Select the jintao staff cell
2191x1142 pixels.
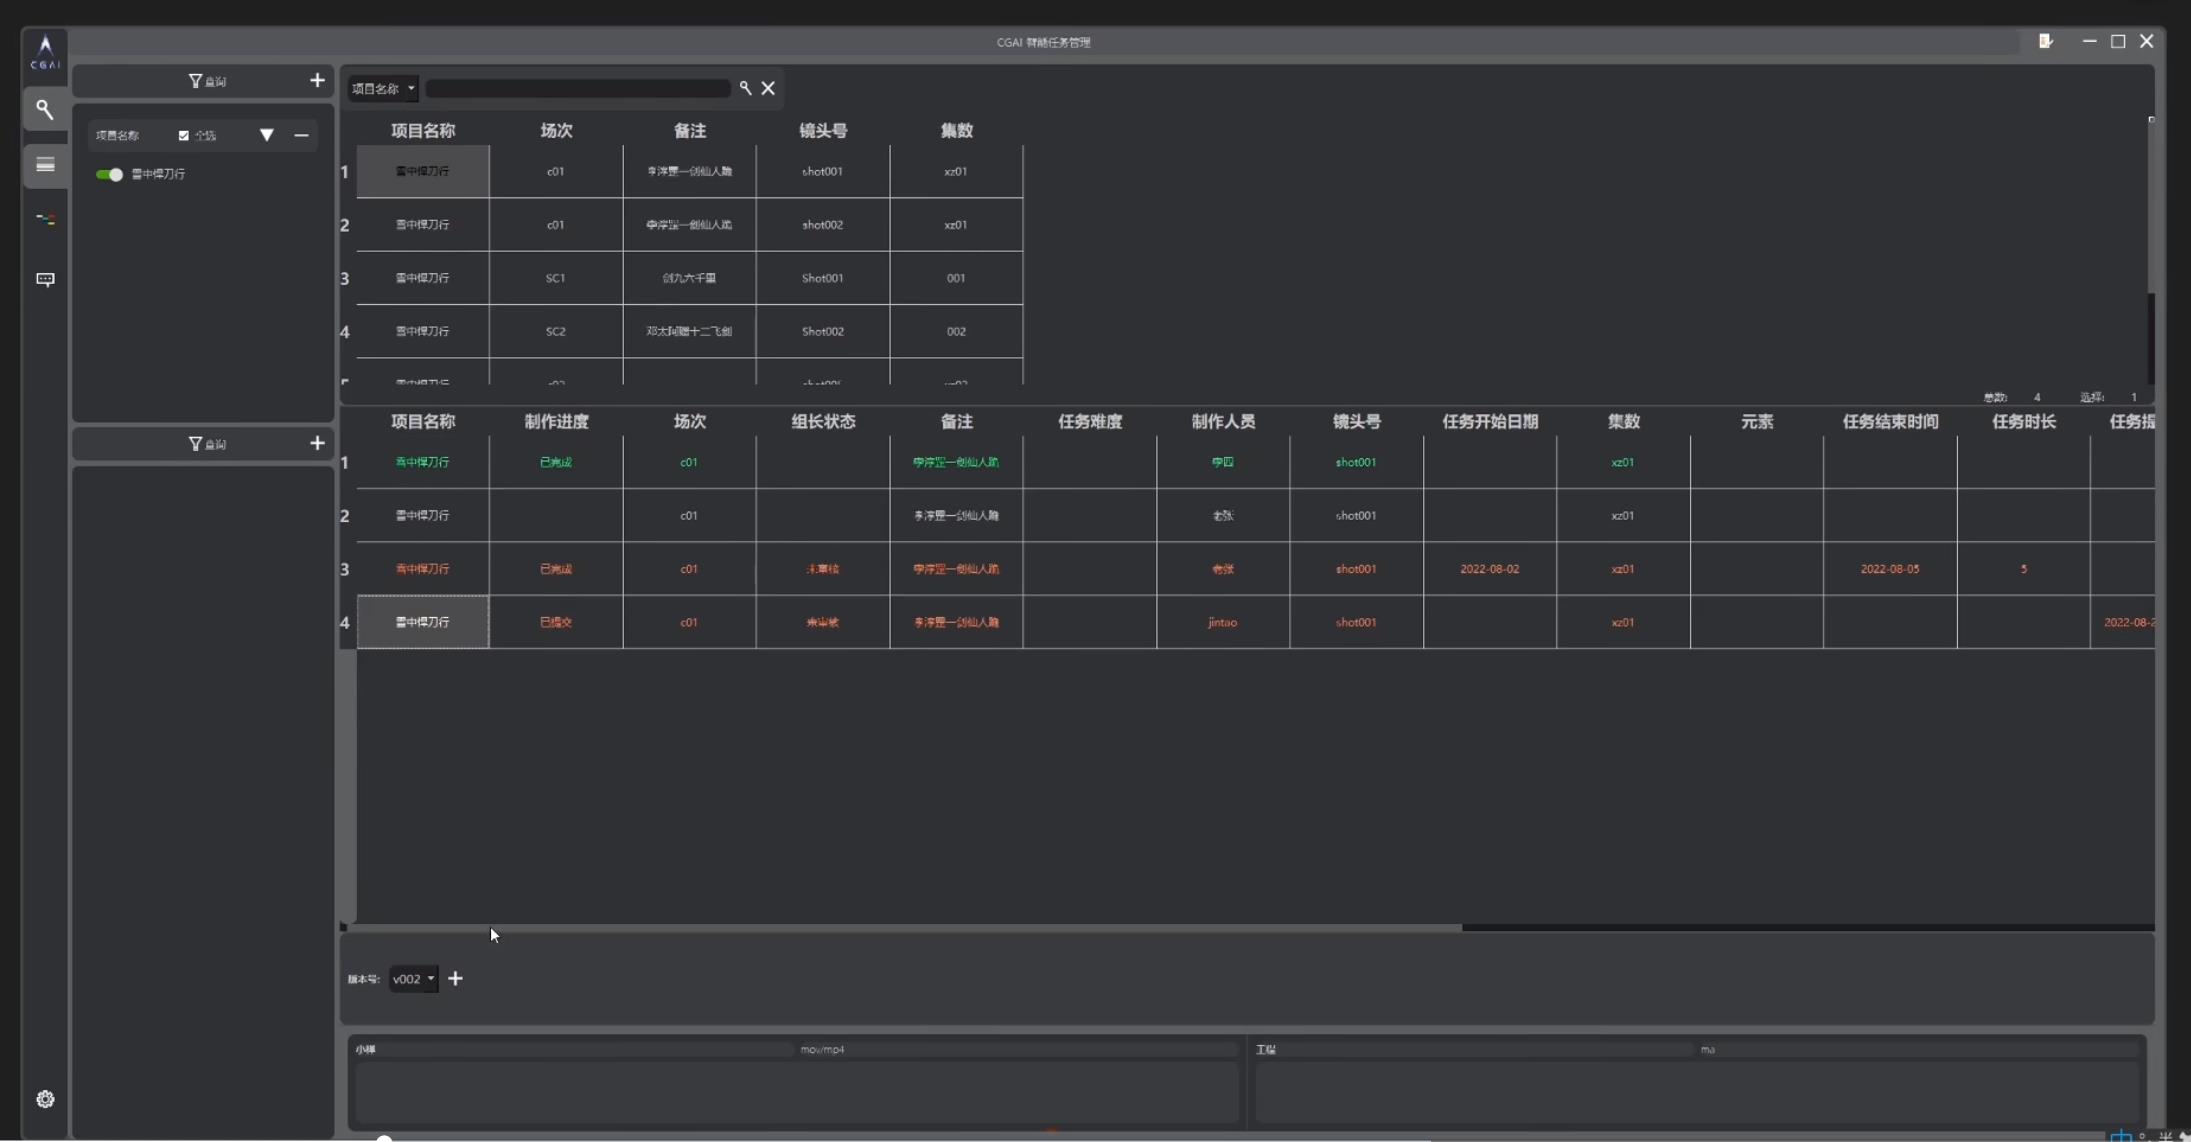pos(1223,622)
